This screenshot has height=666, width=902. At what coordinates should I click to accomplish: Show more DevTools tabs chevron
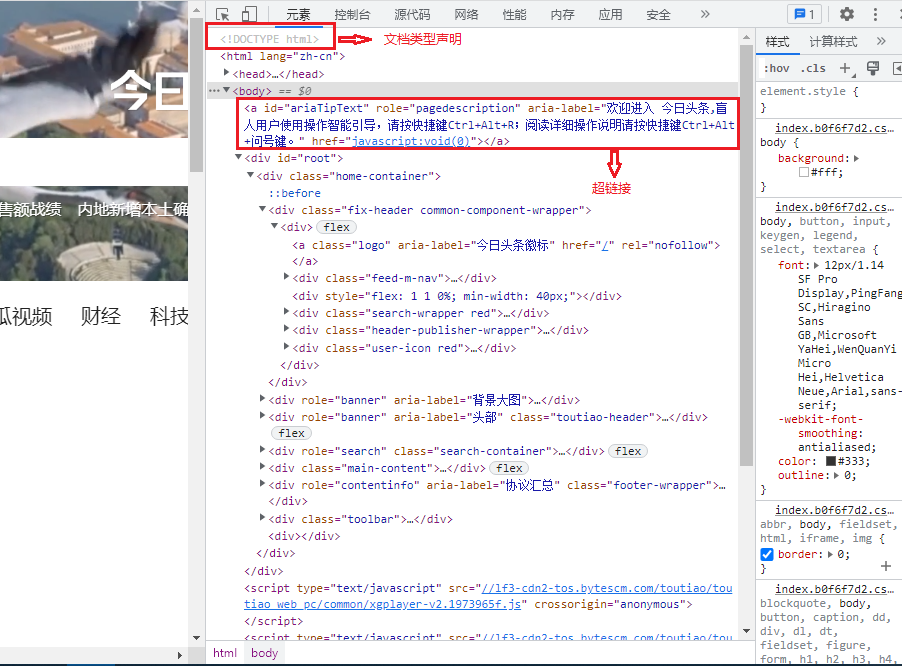tap(705, 14)
